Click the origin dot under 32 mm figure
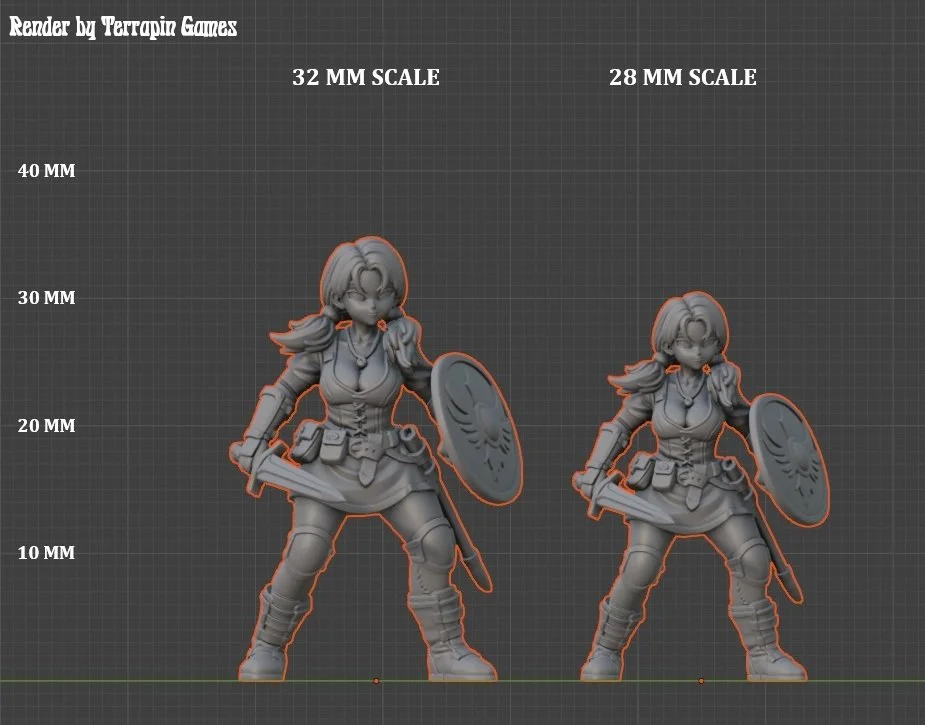 pyautogui.click(x=376, y=681)
